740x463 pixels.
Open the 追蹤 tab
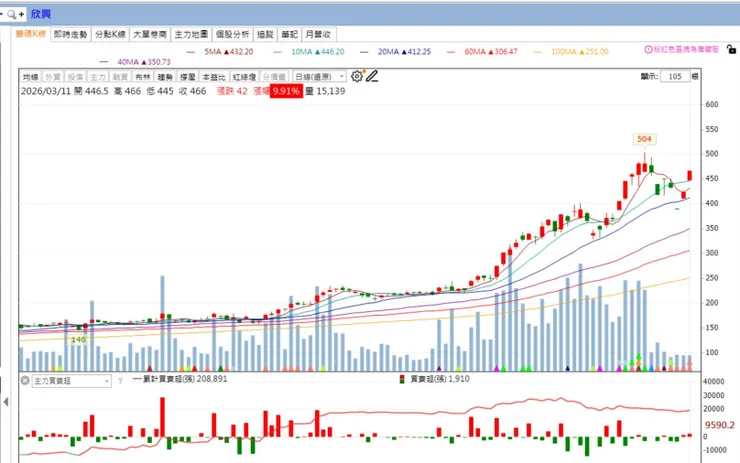[x=265, y=34]
